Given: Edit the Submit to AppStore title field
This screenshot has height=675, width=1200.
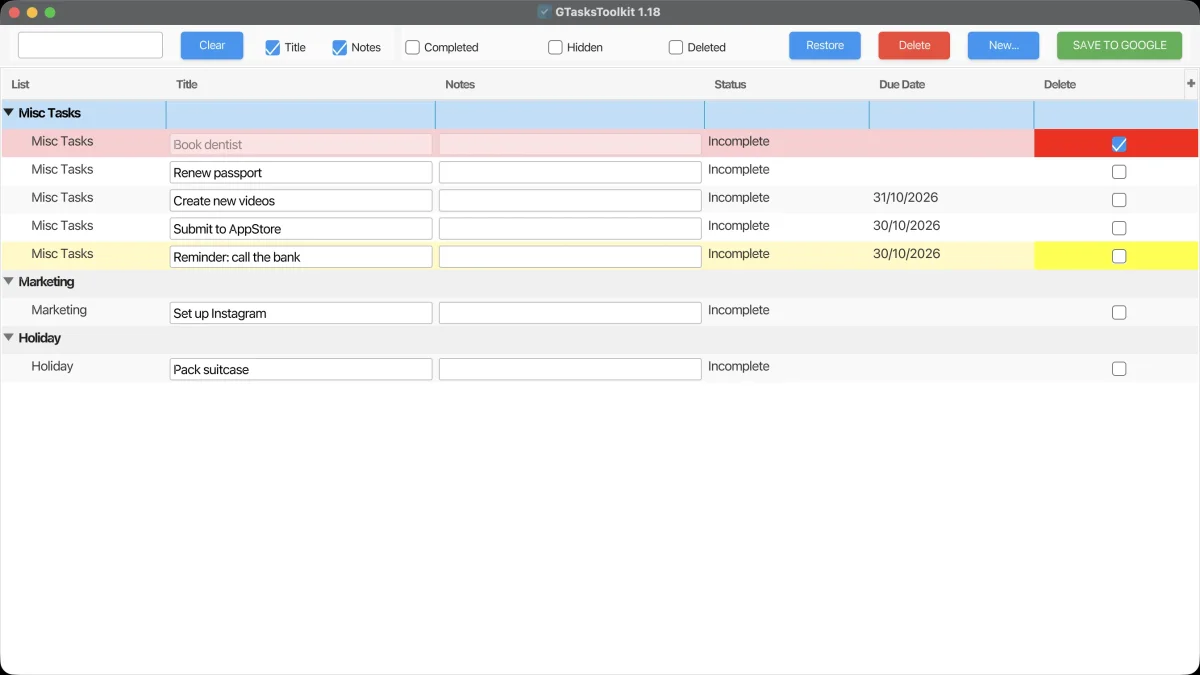Looking at the screenshot, I should click(x=301, y=228).
